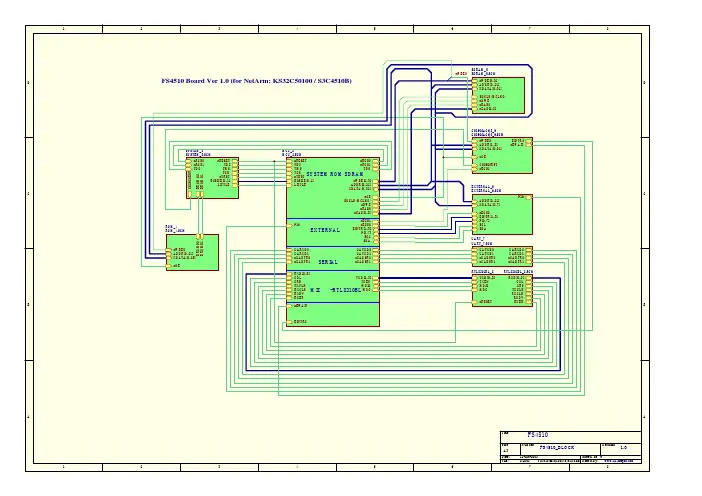702x496 pixels.
Task: Select the ROM sheet symbol block
Action: tap(193, 252)
